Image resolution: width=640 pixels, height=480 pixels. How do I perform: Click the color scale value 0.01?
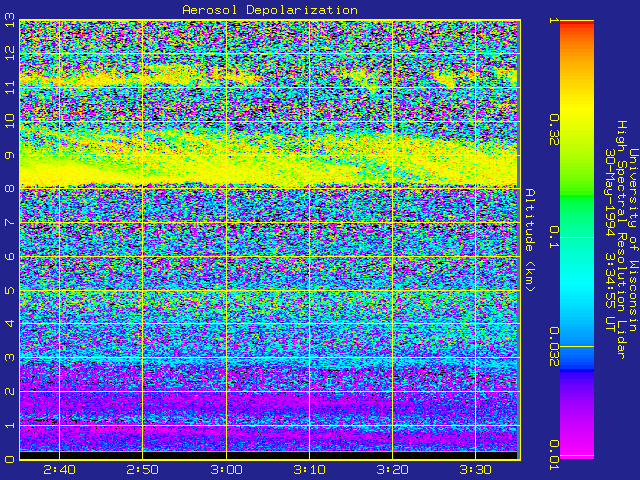pos(553,455)
